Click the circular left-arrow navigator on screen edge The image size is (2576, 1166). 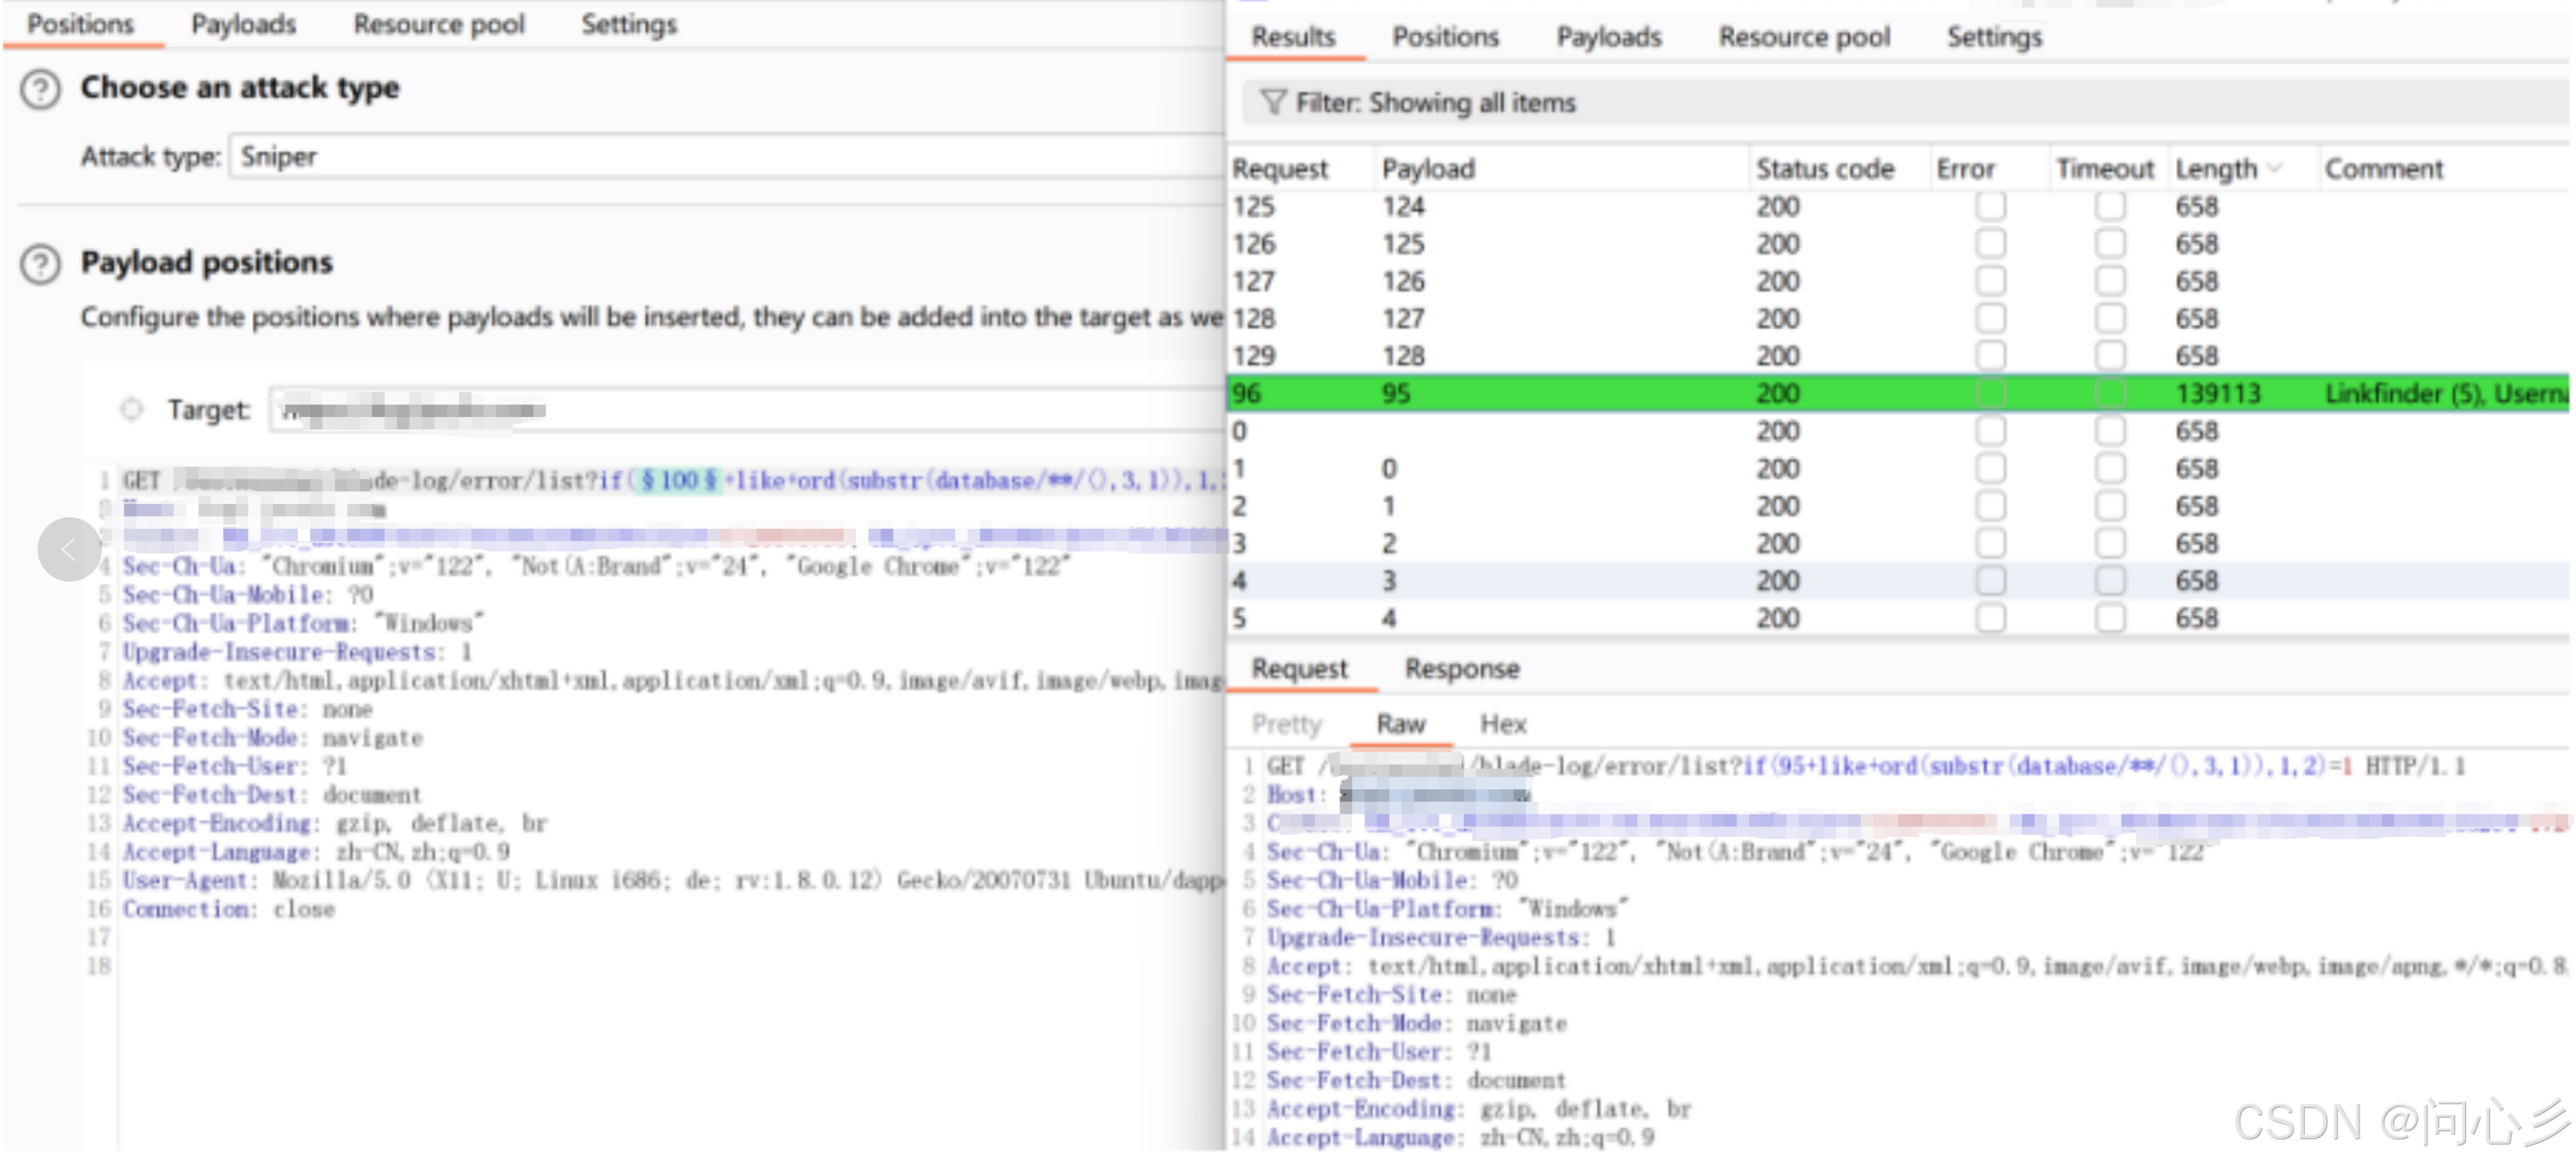click(68, 549)
